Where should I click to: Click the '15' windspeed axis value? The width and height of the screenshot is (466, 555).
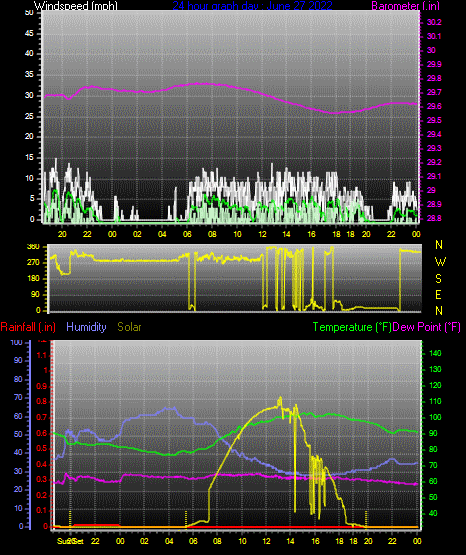point(29,158)
